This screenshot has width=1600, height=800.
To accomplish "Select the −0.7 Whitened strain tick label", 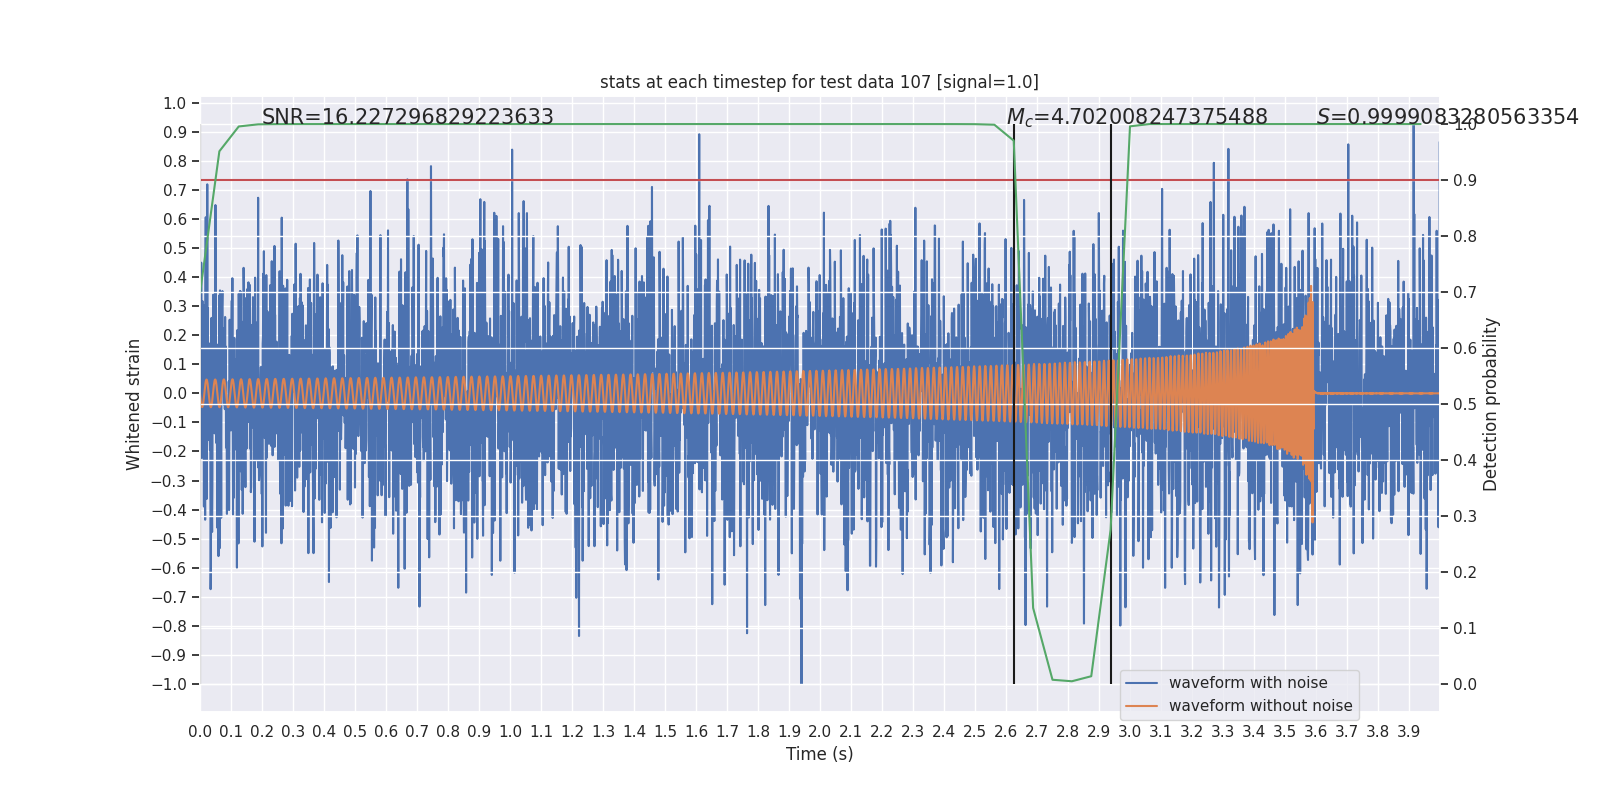I will pos(169,598).
